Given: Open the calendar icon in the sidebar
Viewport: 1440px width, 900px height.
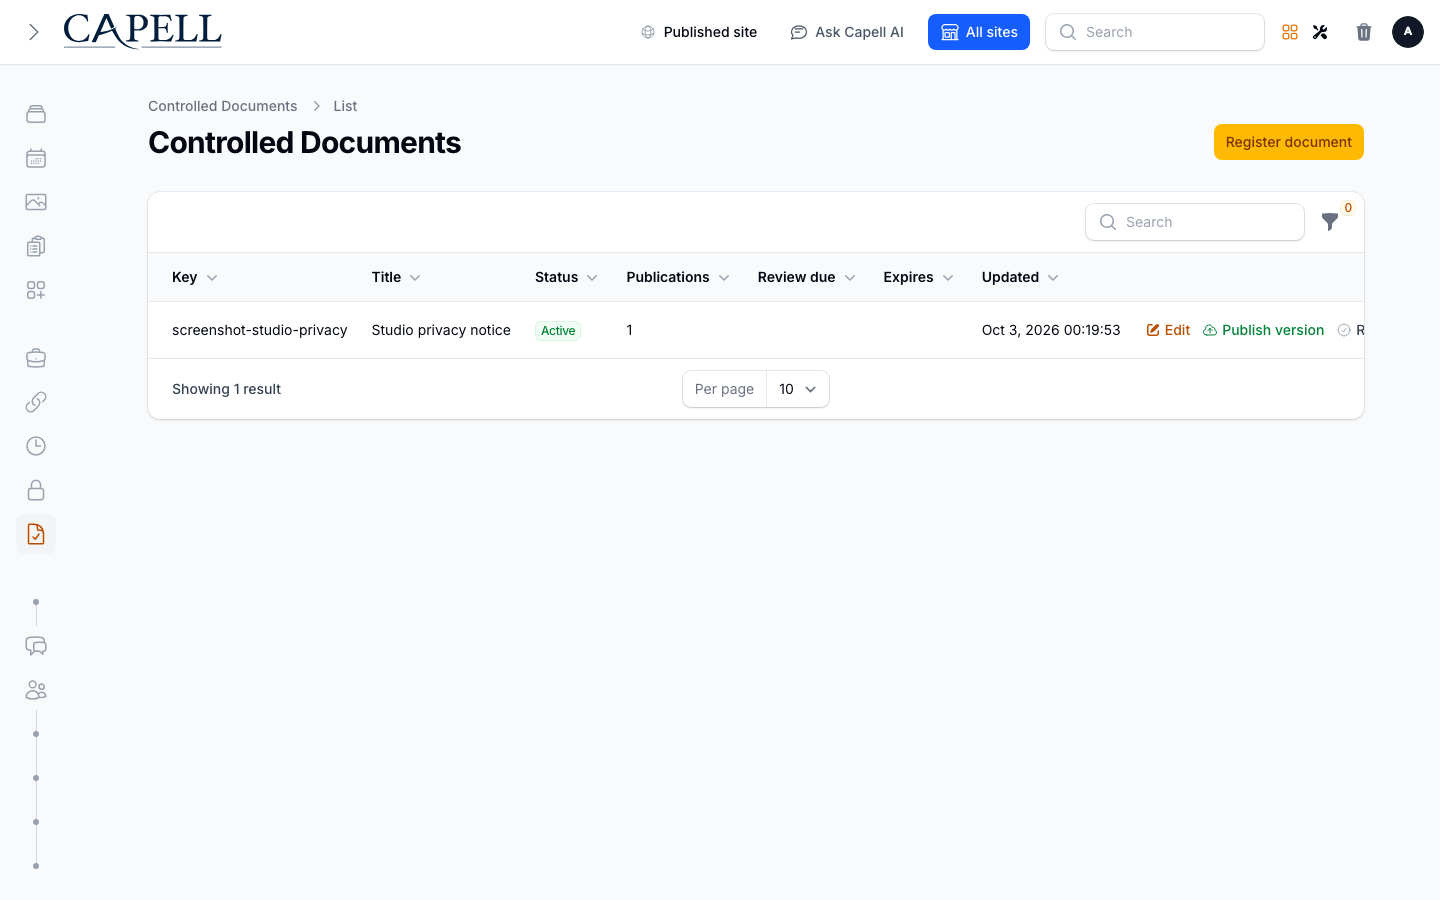Looking at the screenshot, I should pos(36,158).
